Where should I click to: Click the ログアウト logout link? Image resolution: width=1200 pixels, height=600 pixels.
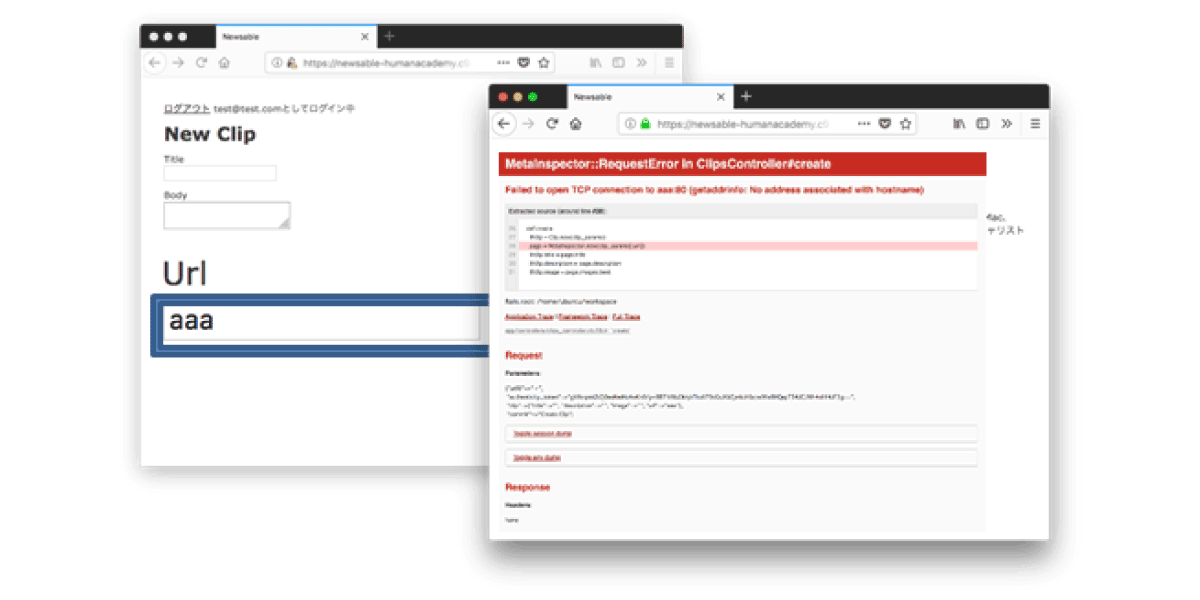(x=187, y=108)
